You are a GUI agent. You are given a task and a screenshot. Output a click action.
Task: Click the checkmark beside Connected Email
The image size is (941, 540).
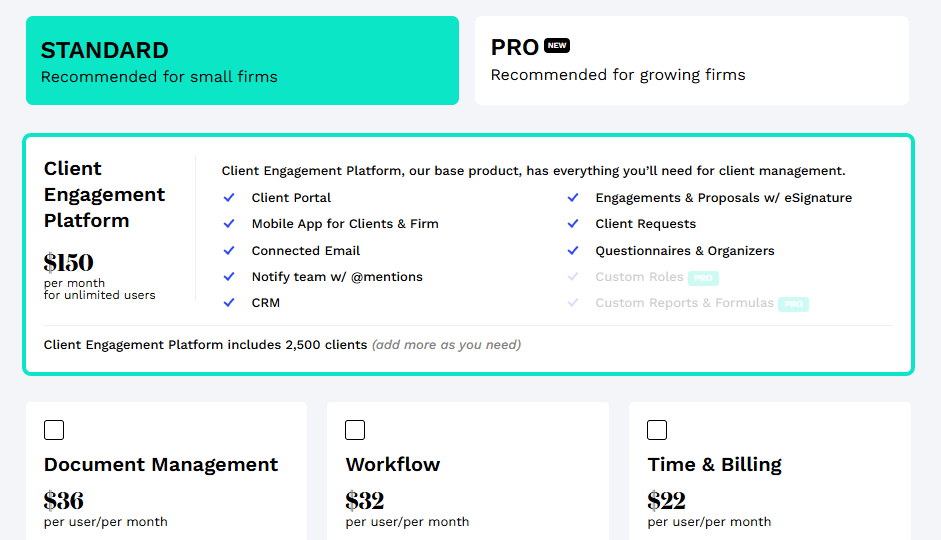229,251
